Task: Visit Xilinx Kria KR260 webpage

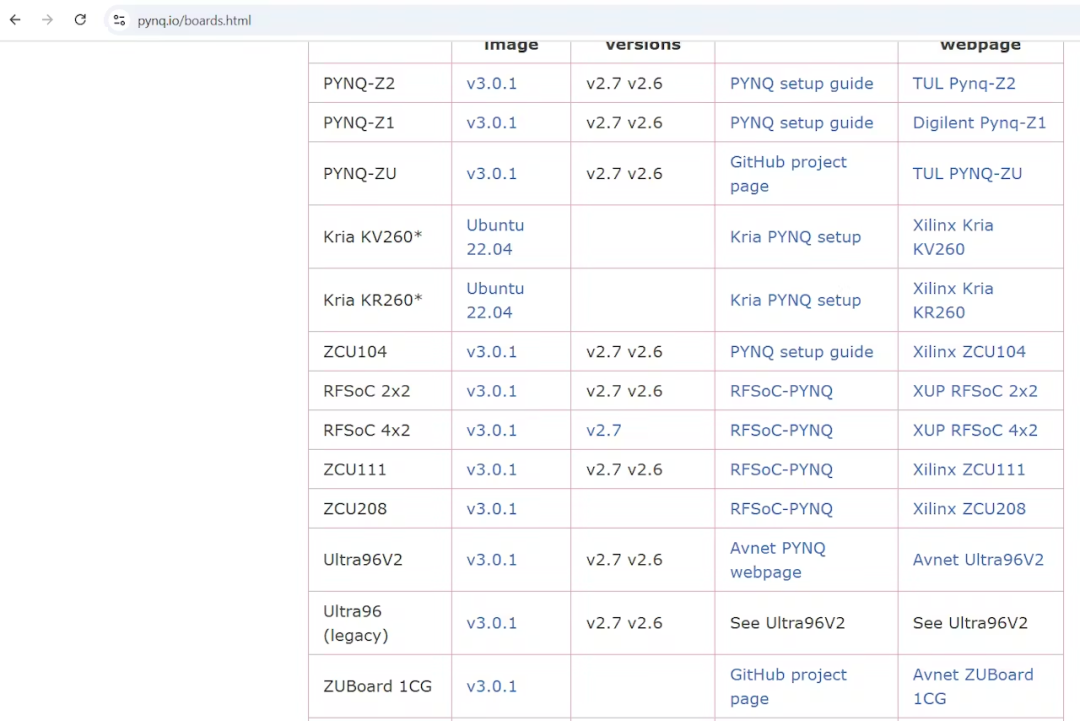Action: pyautogui.click(x=953, y=300)
